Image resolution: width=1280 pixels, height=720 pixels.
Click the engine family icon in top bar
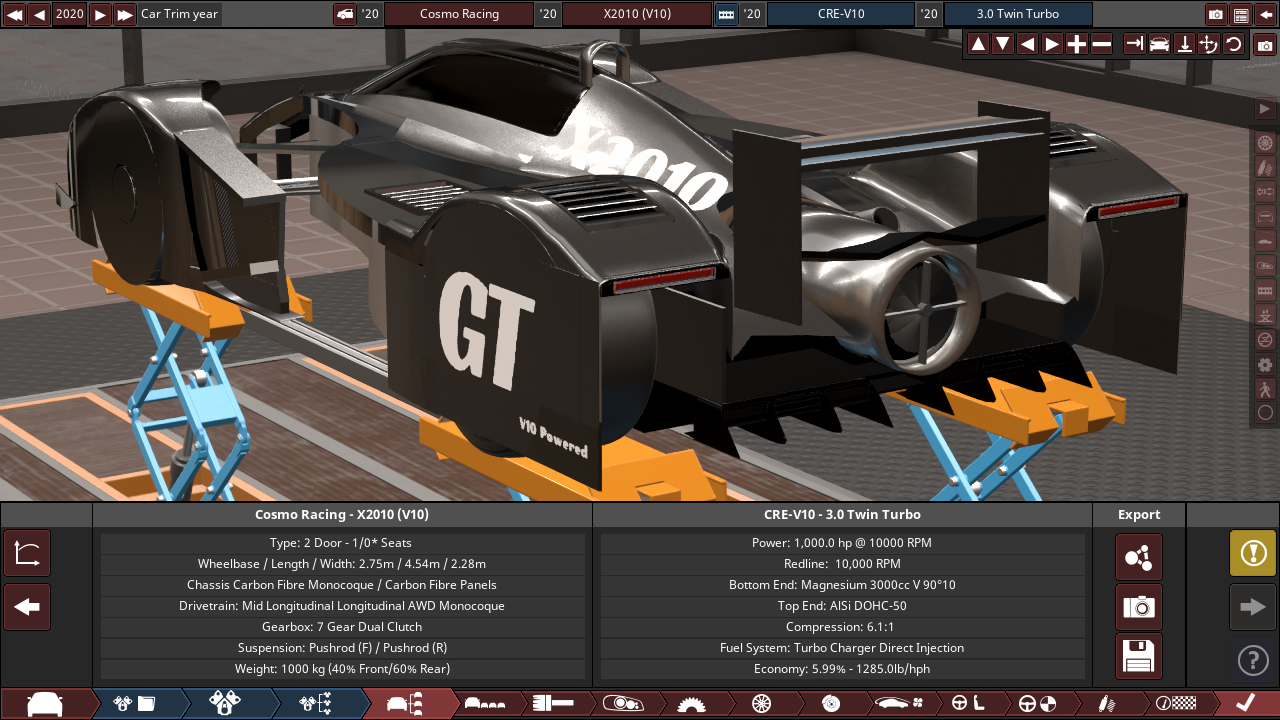click(727, 14)
